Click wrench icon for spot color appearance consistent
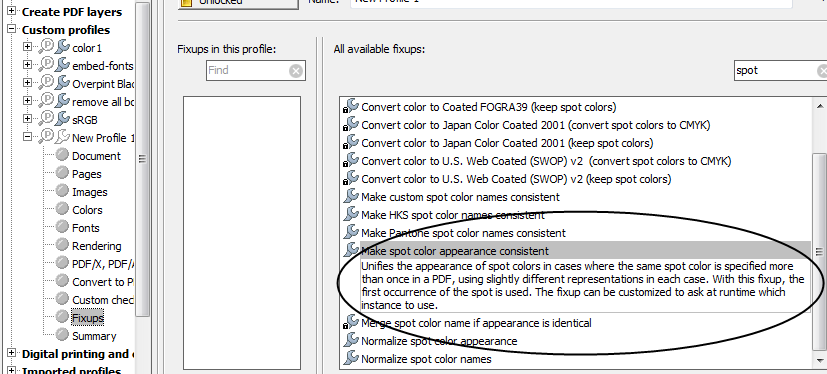Image resolution: width=827 pixels, height=374 pixels. tap(351, 250)
